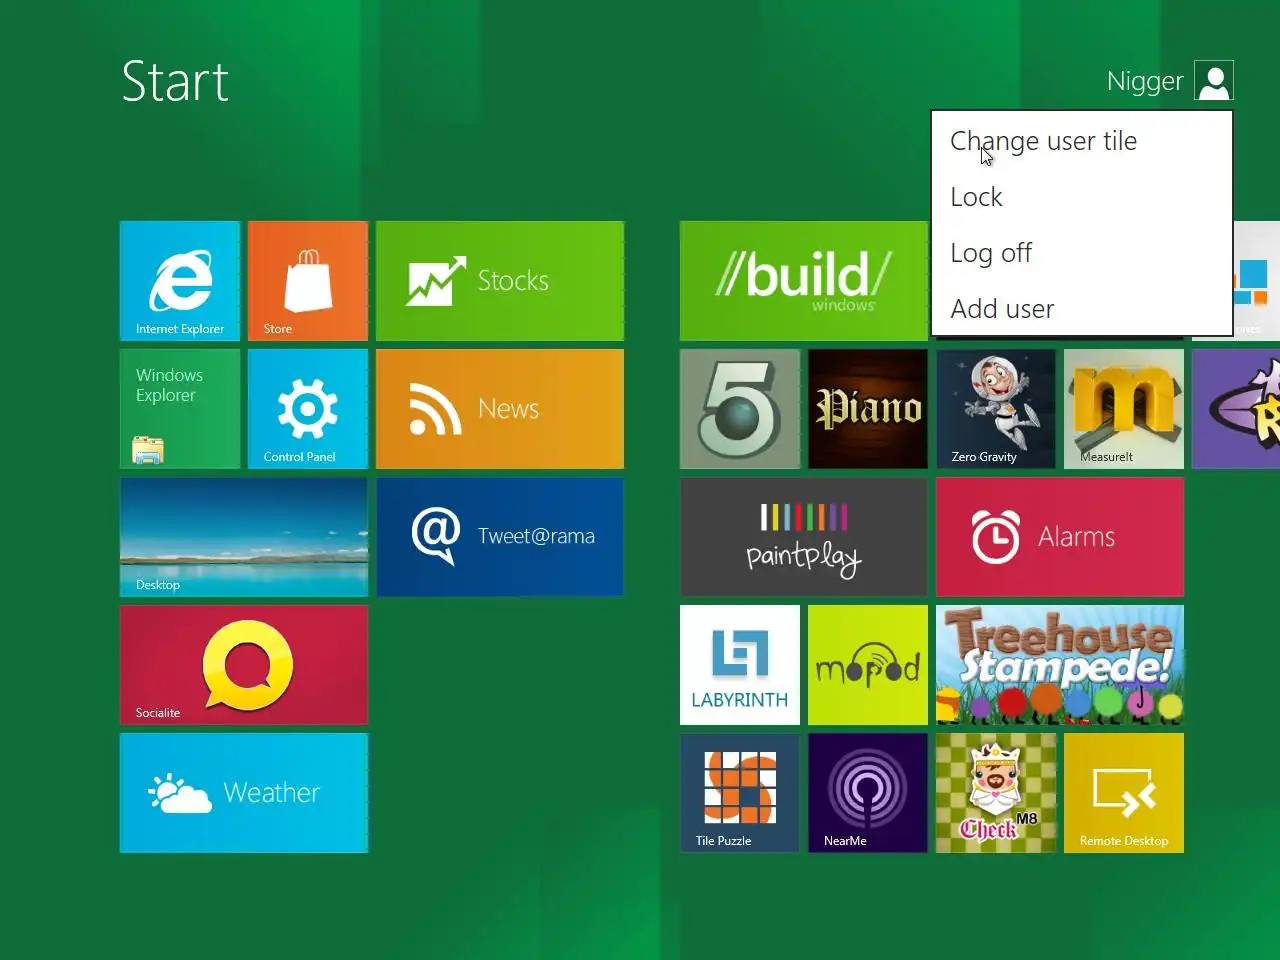Launch the Treehouse Stampede game tile
Viewport: 1280px width, 960px height.
pyautogui.click(x=1060, y=665)
